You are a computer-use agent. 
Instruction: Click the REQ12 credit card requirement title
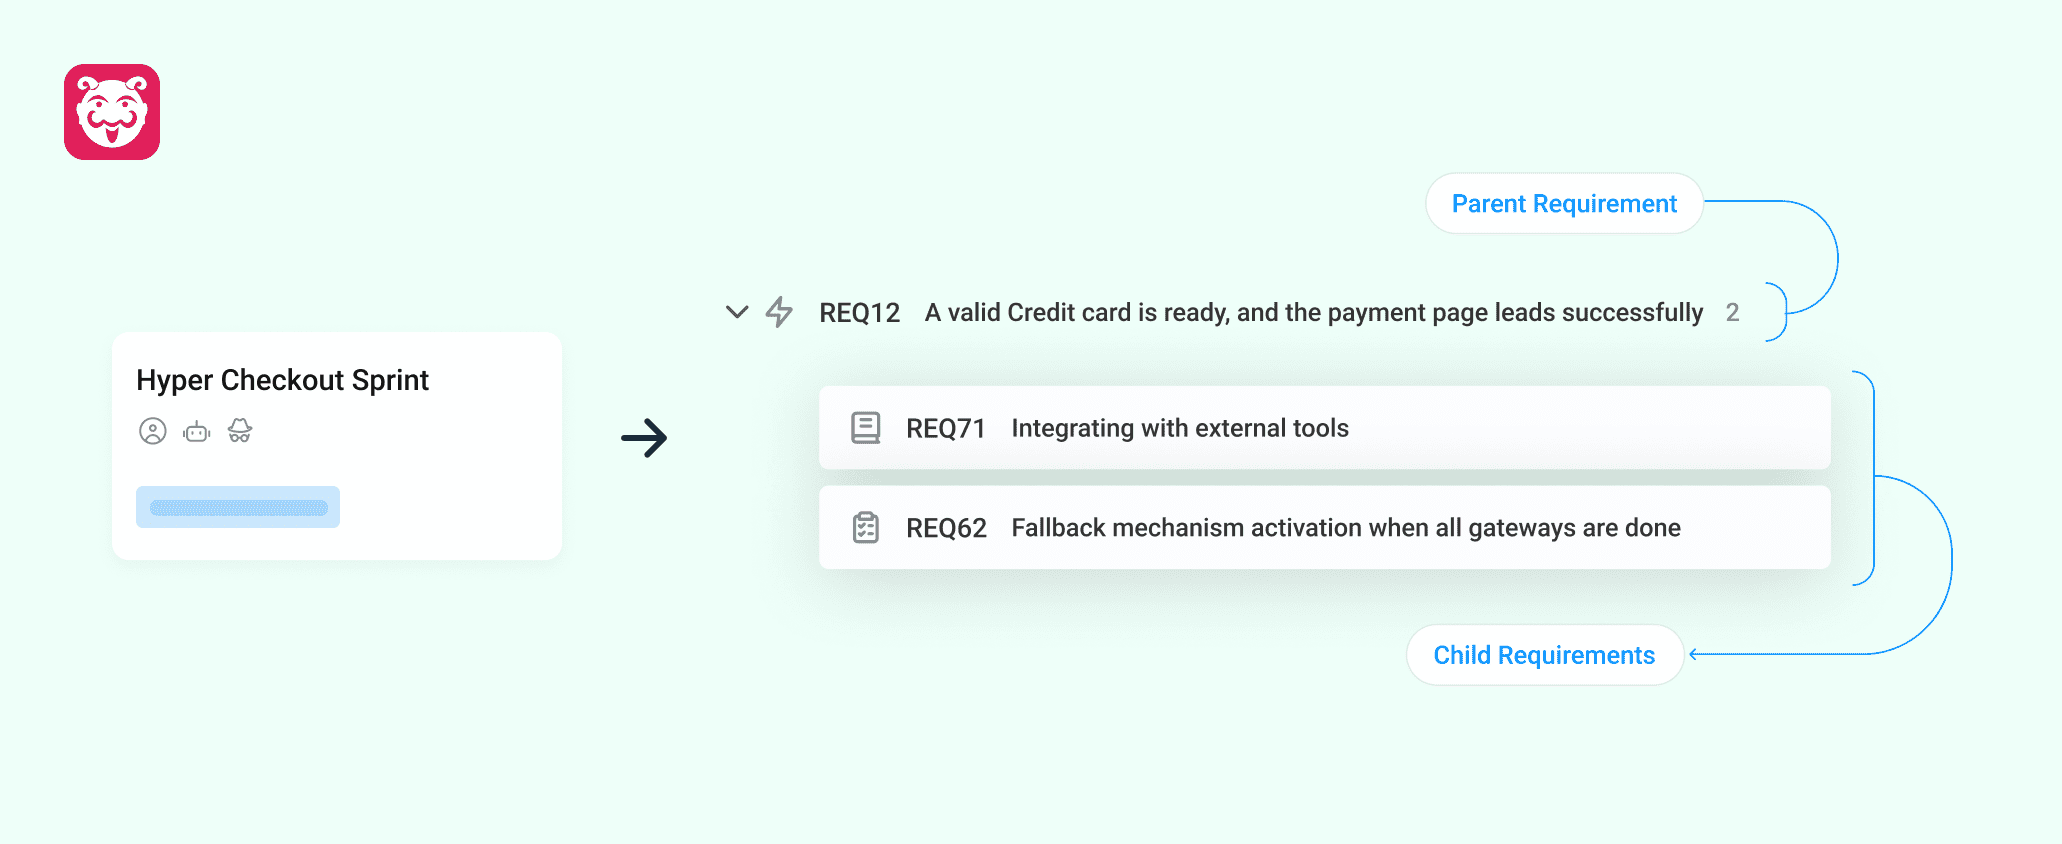point(1313,313)
